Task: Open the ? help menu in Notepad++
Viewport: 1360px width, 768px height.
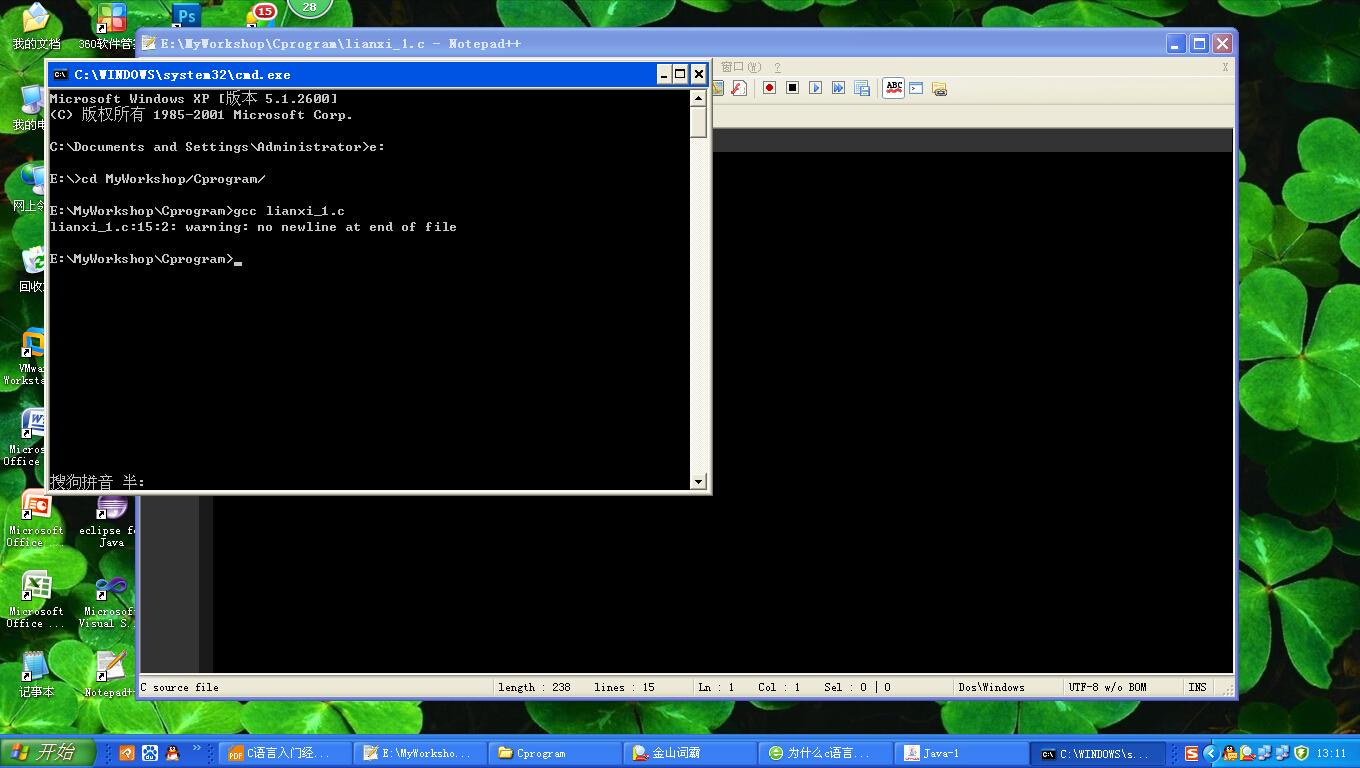Action: pos(777,67)
